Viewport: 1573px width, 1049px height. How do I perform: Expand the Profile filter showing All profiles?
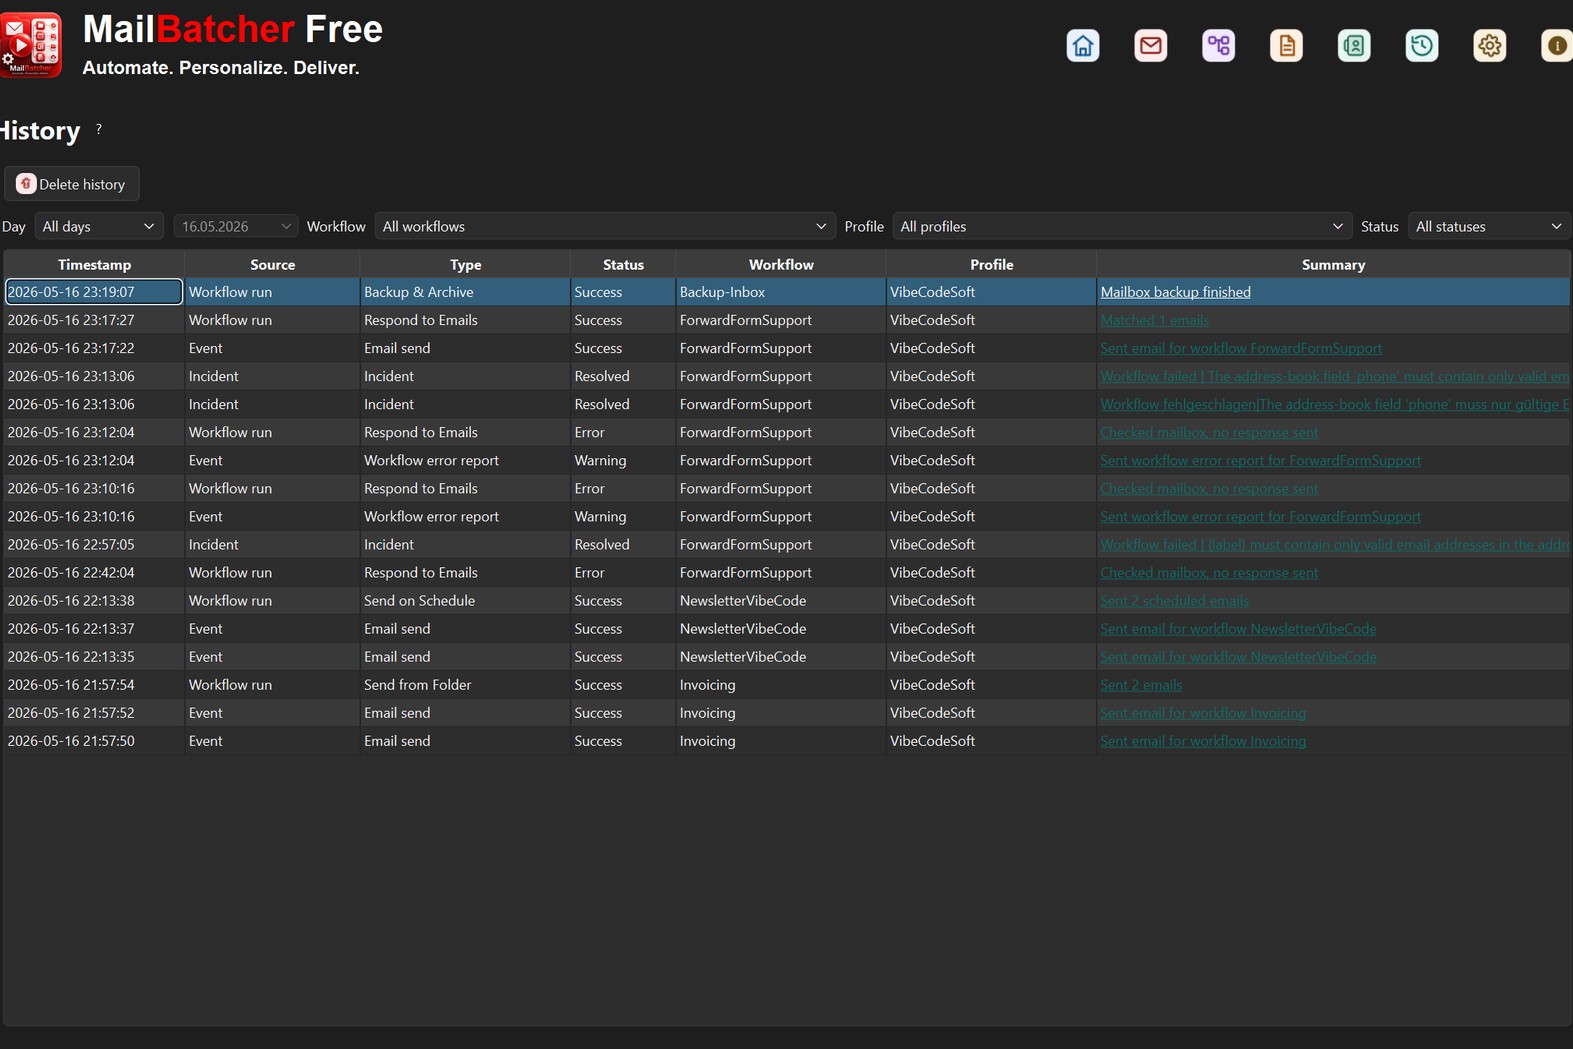pyautogui.click(x=1122, y=227)
